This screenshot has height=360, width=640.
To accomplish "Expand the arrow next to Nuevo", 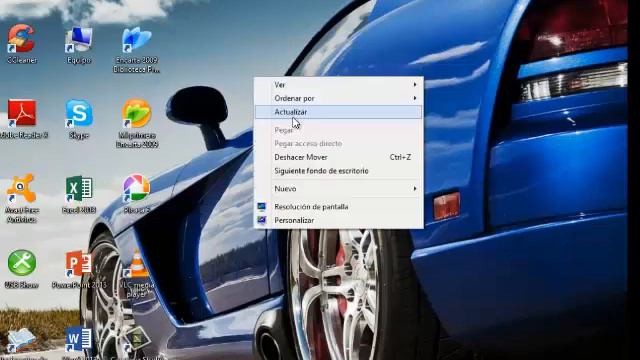I will click(x=415, y=189).
